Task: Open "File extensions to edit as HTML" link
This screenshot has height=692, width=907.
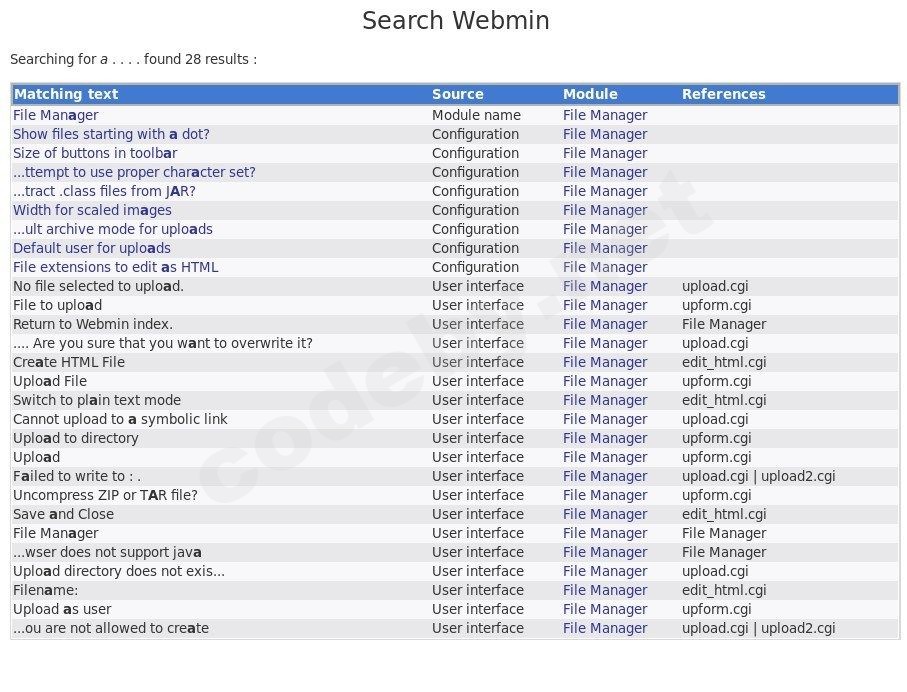Action: (115, 267)
